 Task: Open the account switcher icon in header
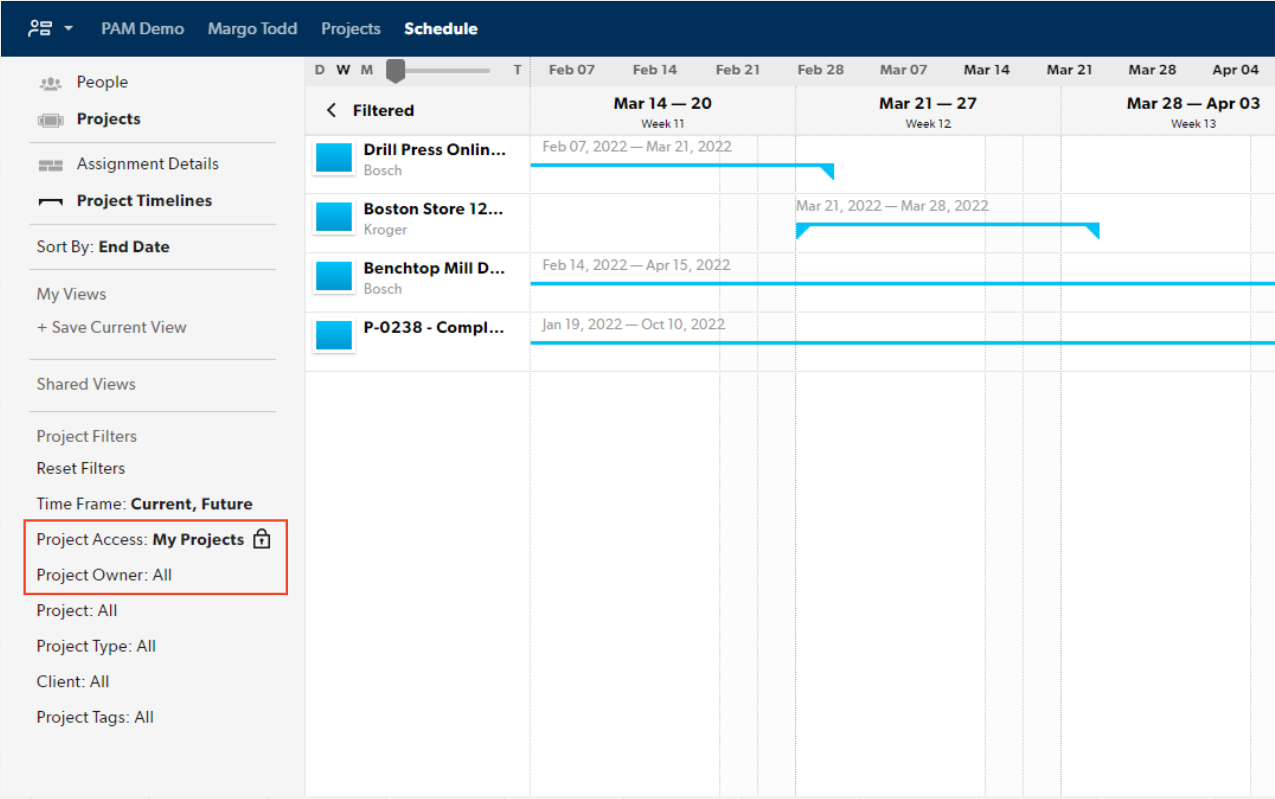41,28
